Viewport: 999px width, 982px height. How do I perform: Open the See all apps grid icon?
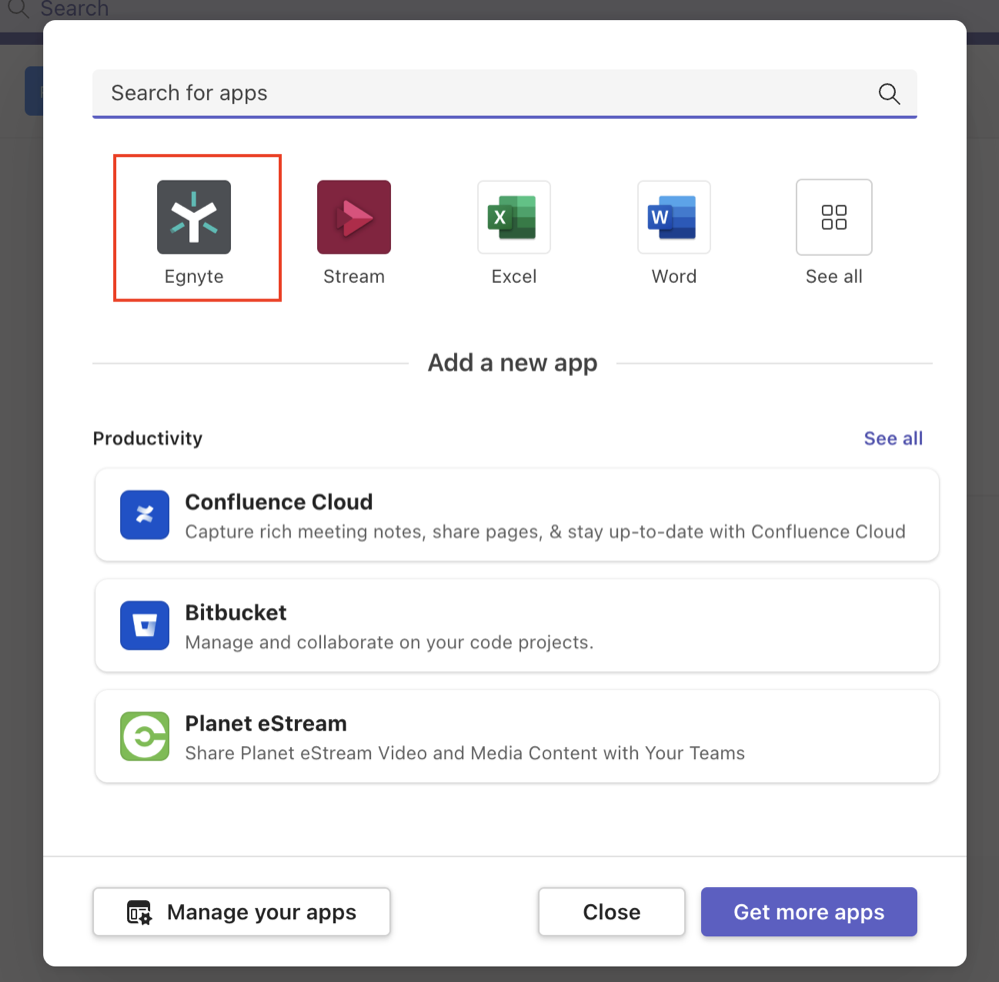tap(833, 217)
